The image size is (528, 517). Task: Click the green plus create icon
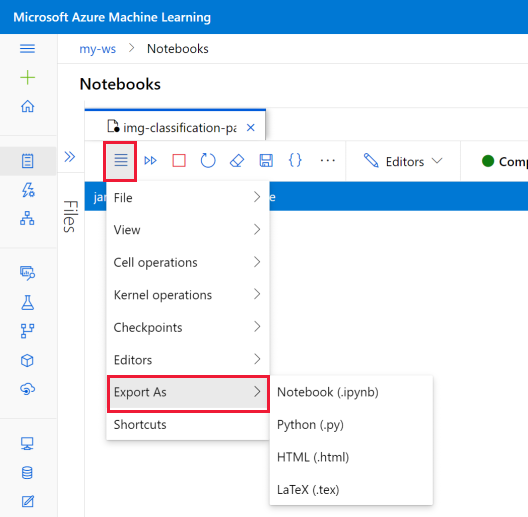[x=27, y=78]
